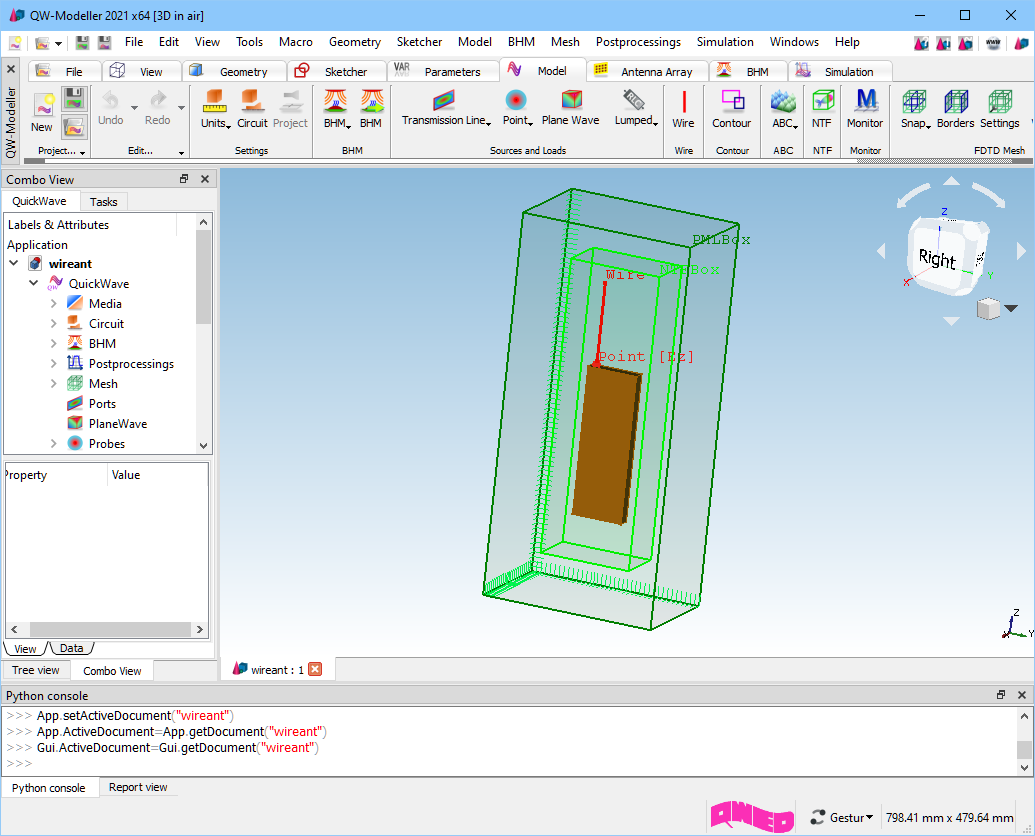Close the Python console panel
Screen dimensions: 1035x836
pyautogui.click(x=1022, y=695)
